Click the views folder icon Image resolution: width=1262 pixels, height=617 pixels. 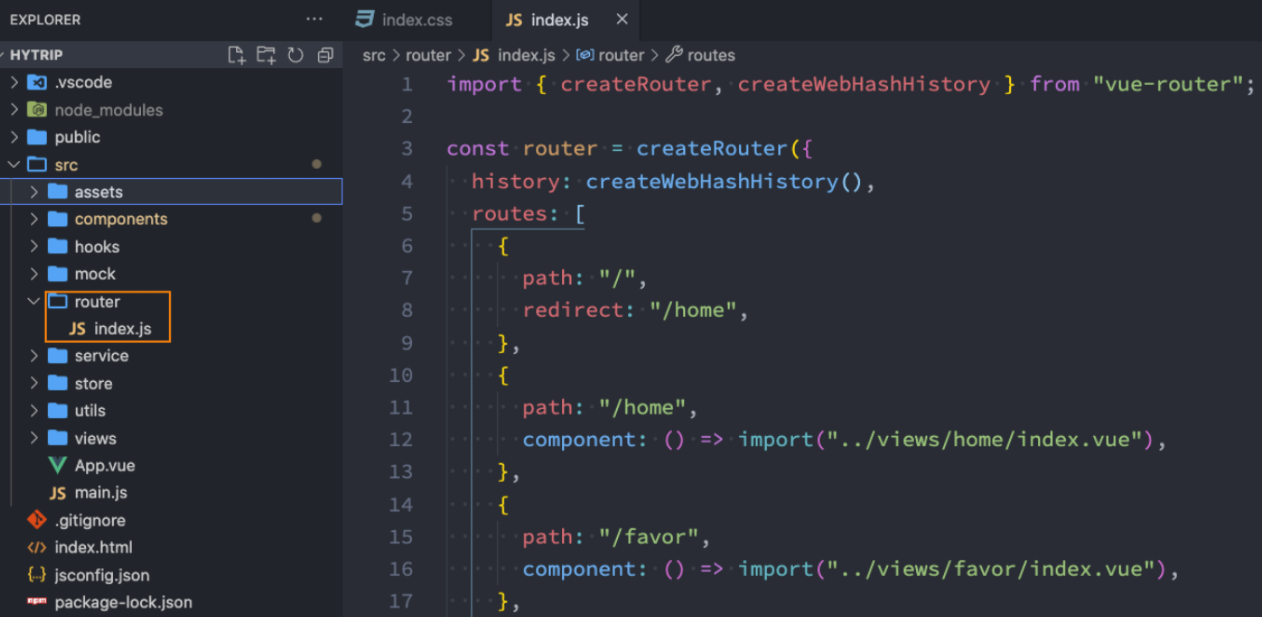click(57, 438)
